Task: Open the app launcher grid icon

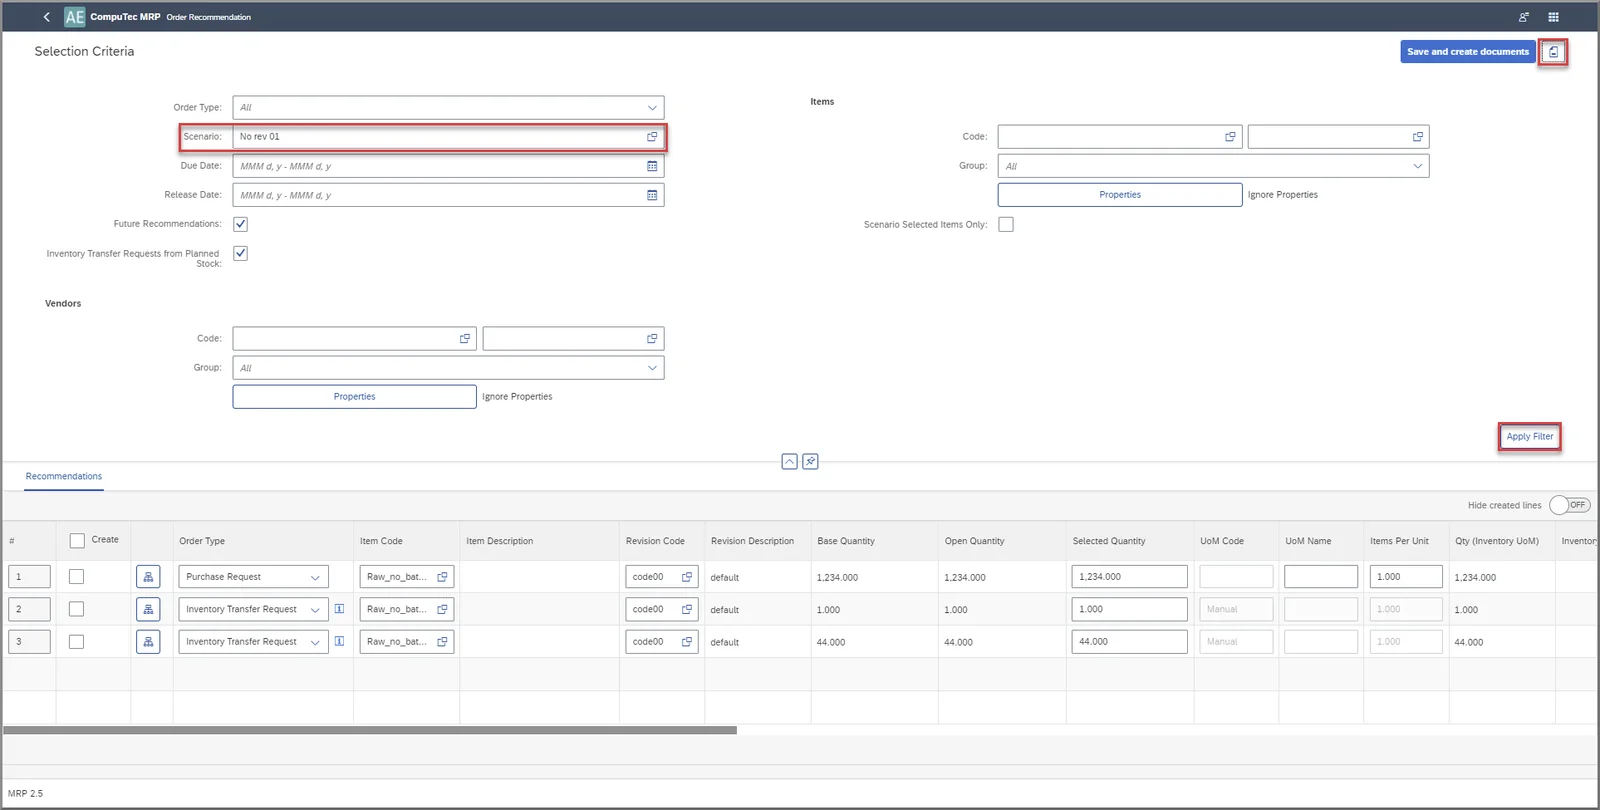Action: [1553, 17]
